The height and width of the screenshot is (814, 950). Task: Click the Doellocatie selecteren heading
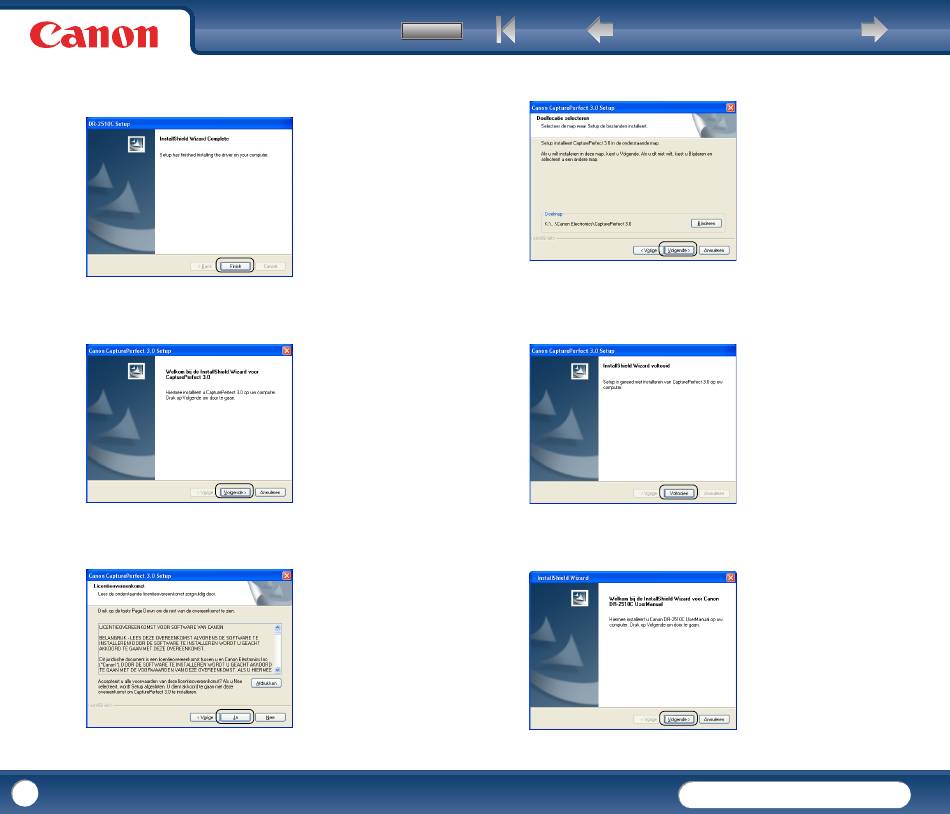click(x=563, y=119)
